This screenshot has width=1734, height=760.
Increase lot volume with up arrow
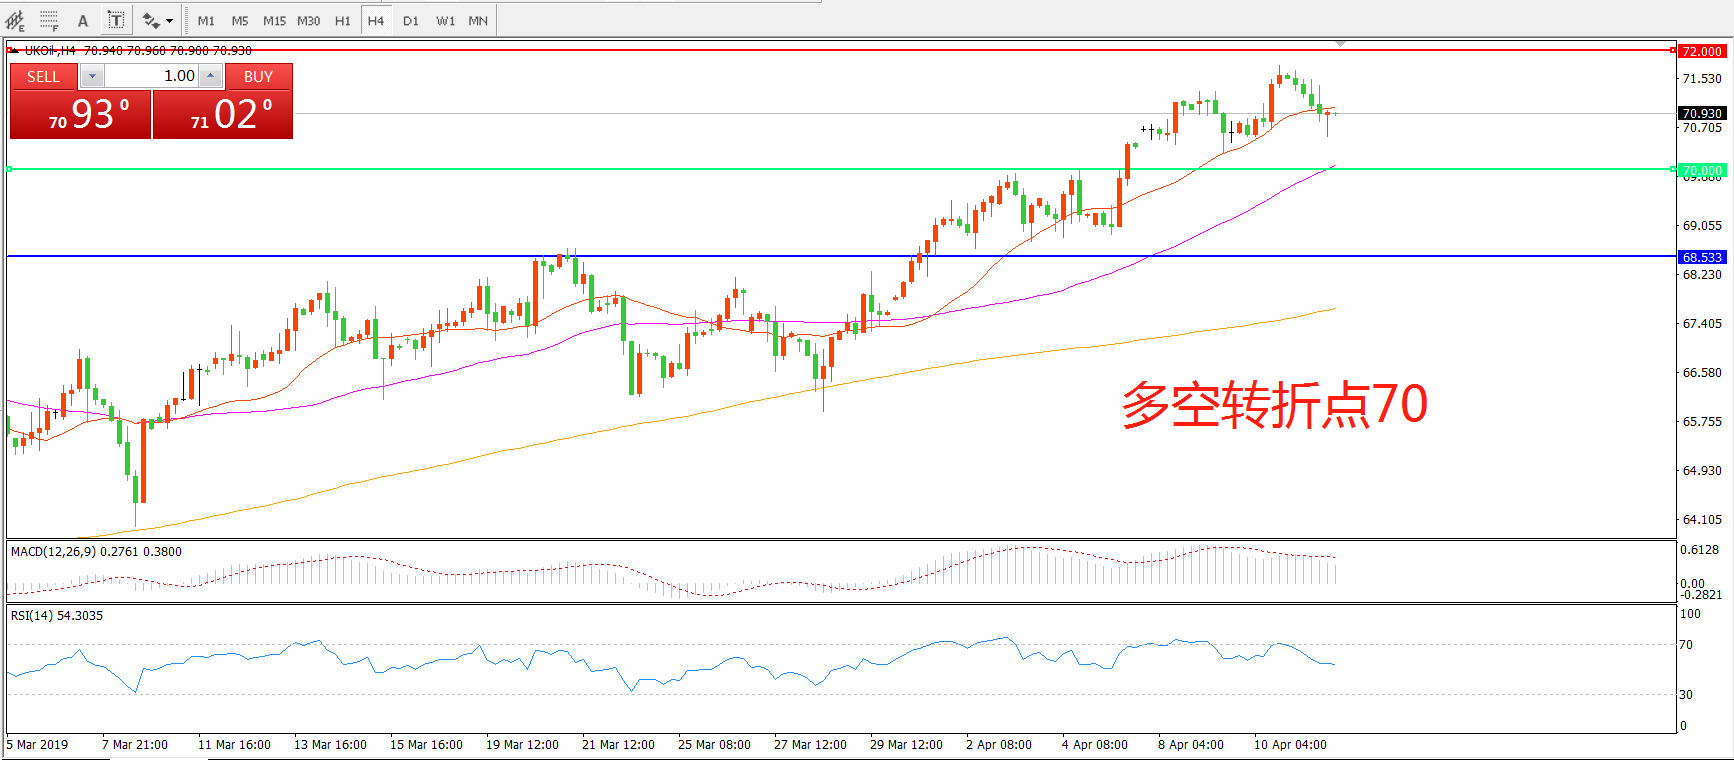(x=210, y=76)
